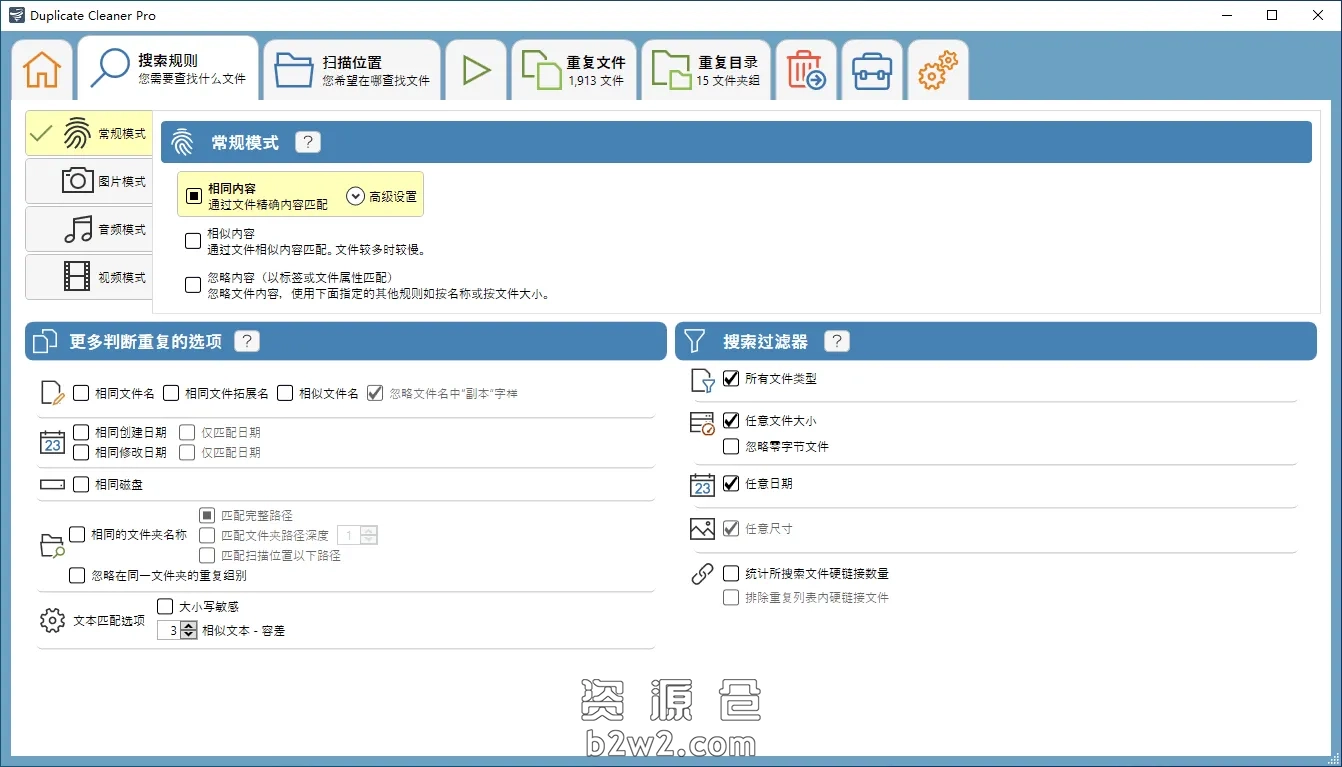The height and width of the screenshot is (767, 1342).
Task: Click help button beside 搜索过滤器 header
Action: pos(837,341)
